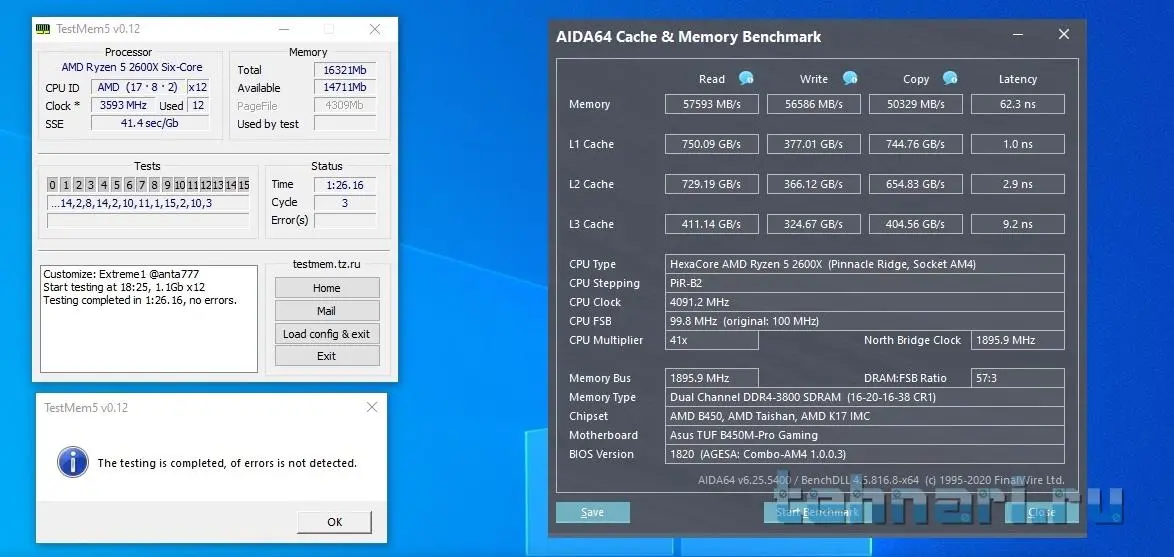Click the Exit button in TestMem5

coord(326,356)
